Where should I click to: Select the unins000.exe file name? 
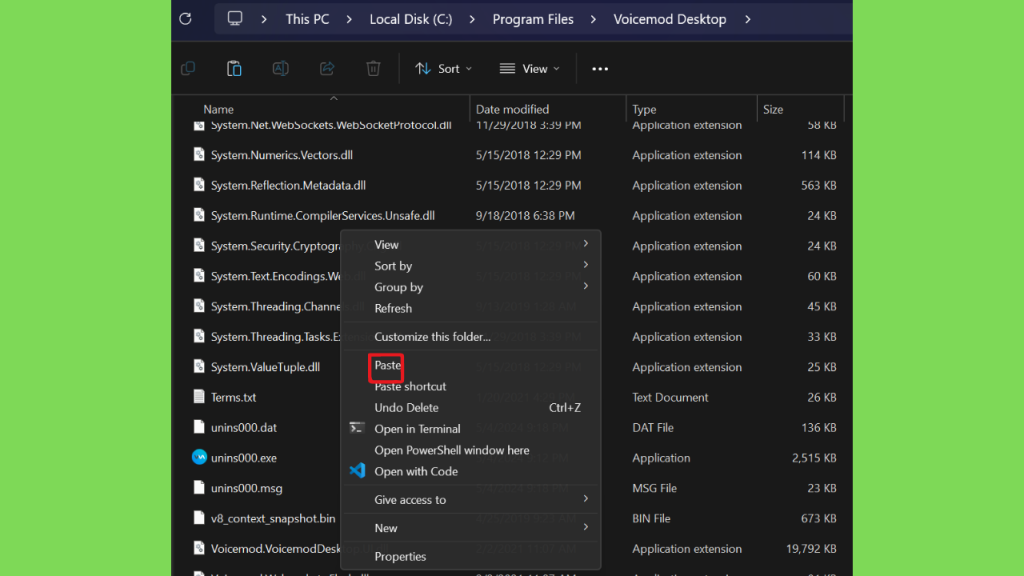244,458
